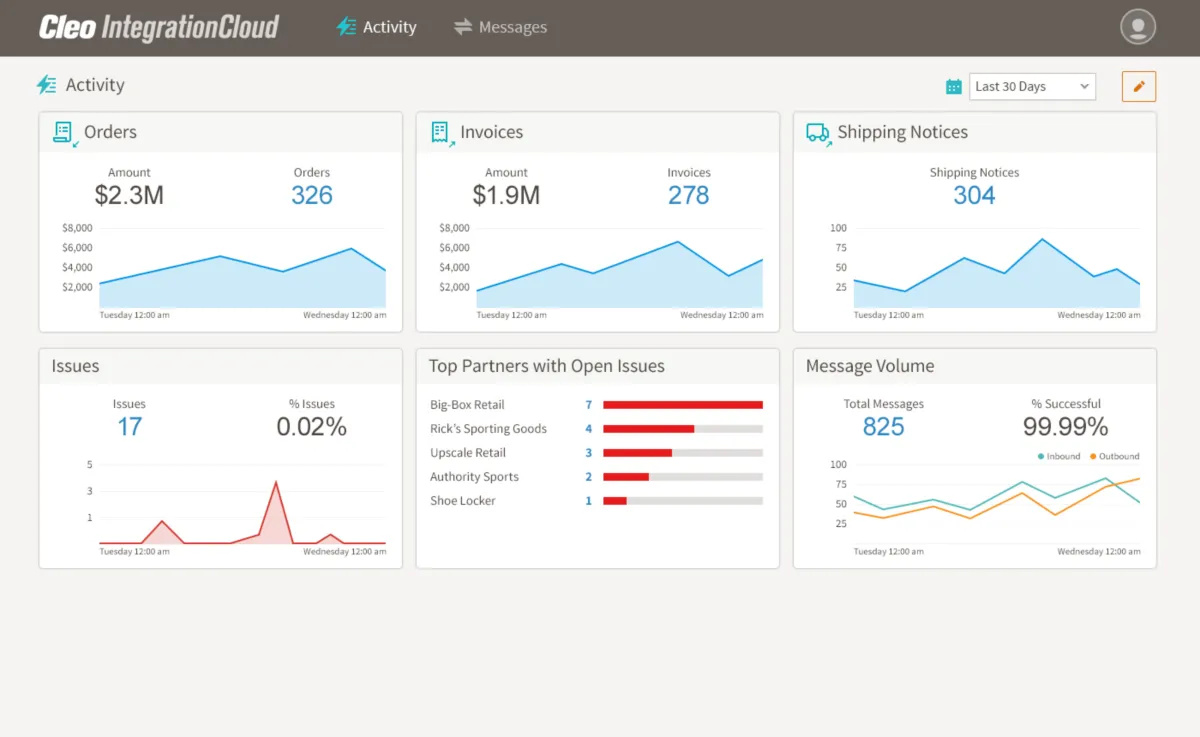Click the 278 invoices count link
Viewport: 1200px width, 737px height.
tap(688, 195)
